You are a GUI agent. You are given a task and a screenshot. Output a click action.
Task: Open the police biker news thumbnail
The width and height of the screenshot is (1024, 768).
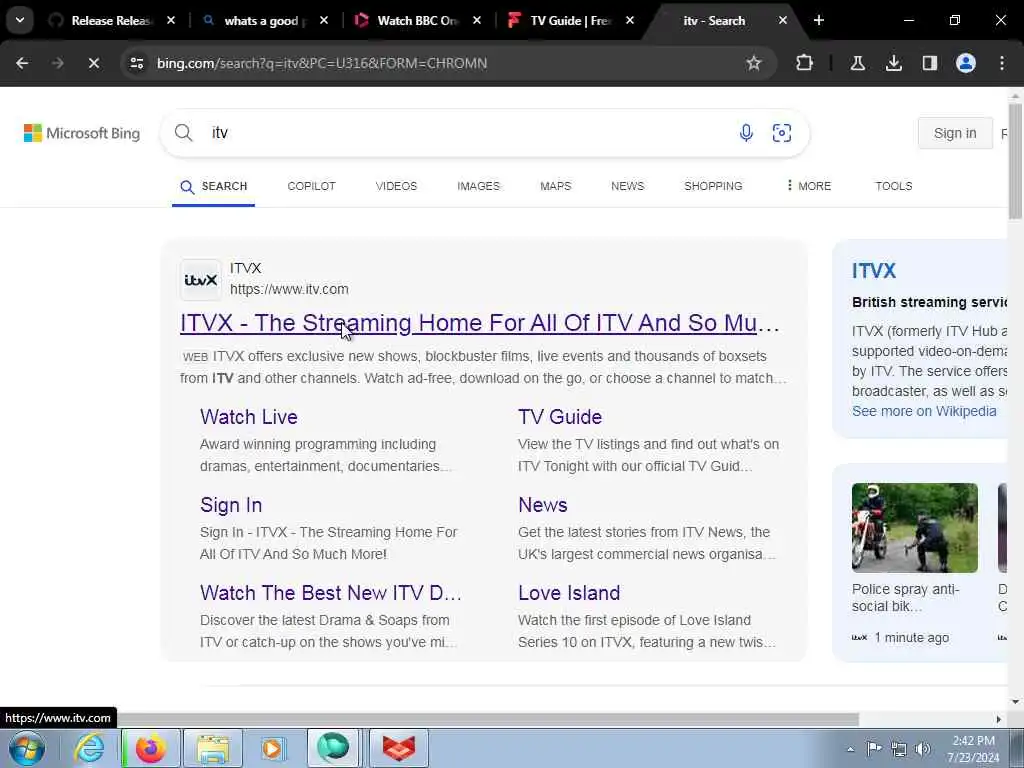tap(914, 528)
